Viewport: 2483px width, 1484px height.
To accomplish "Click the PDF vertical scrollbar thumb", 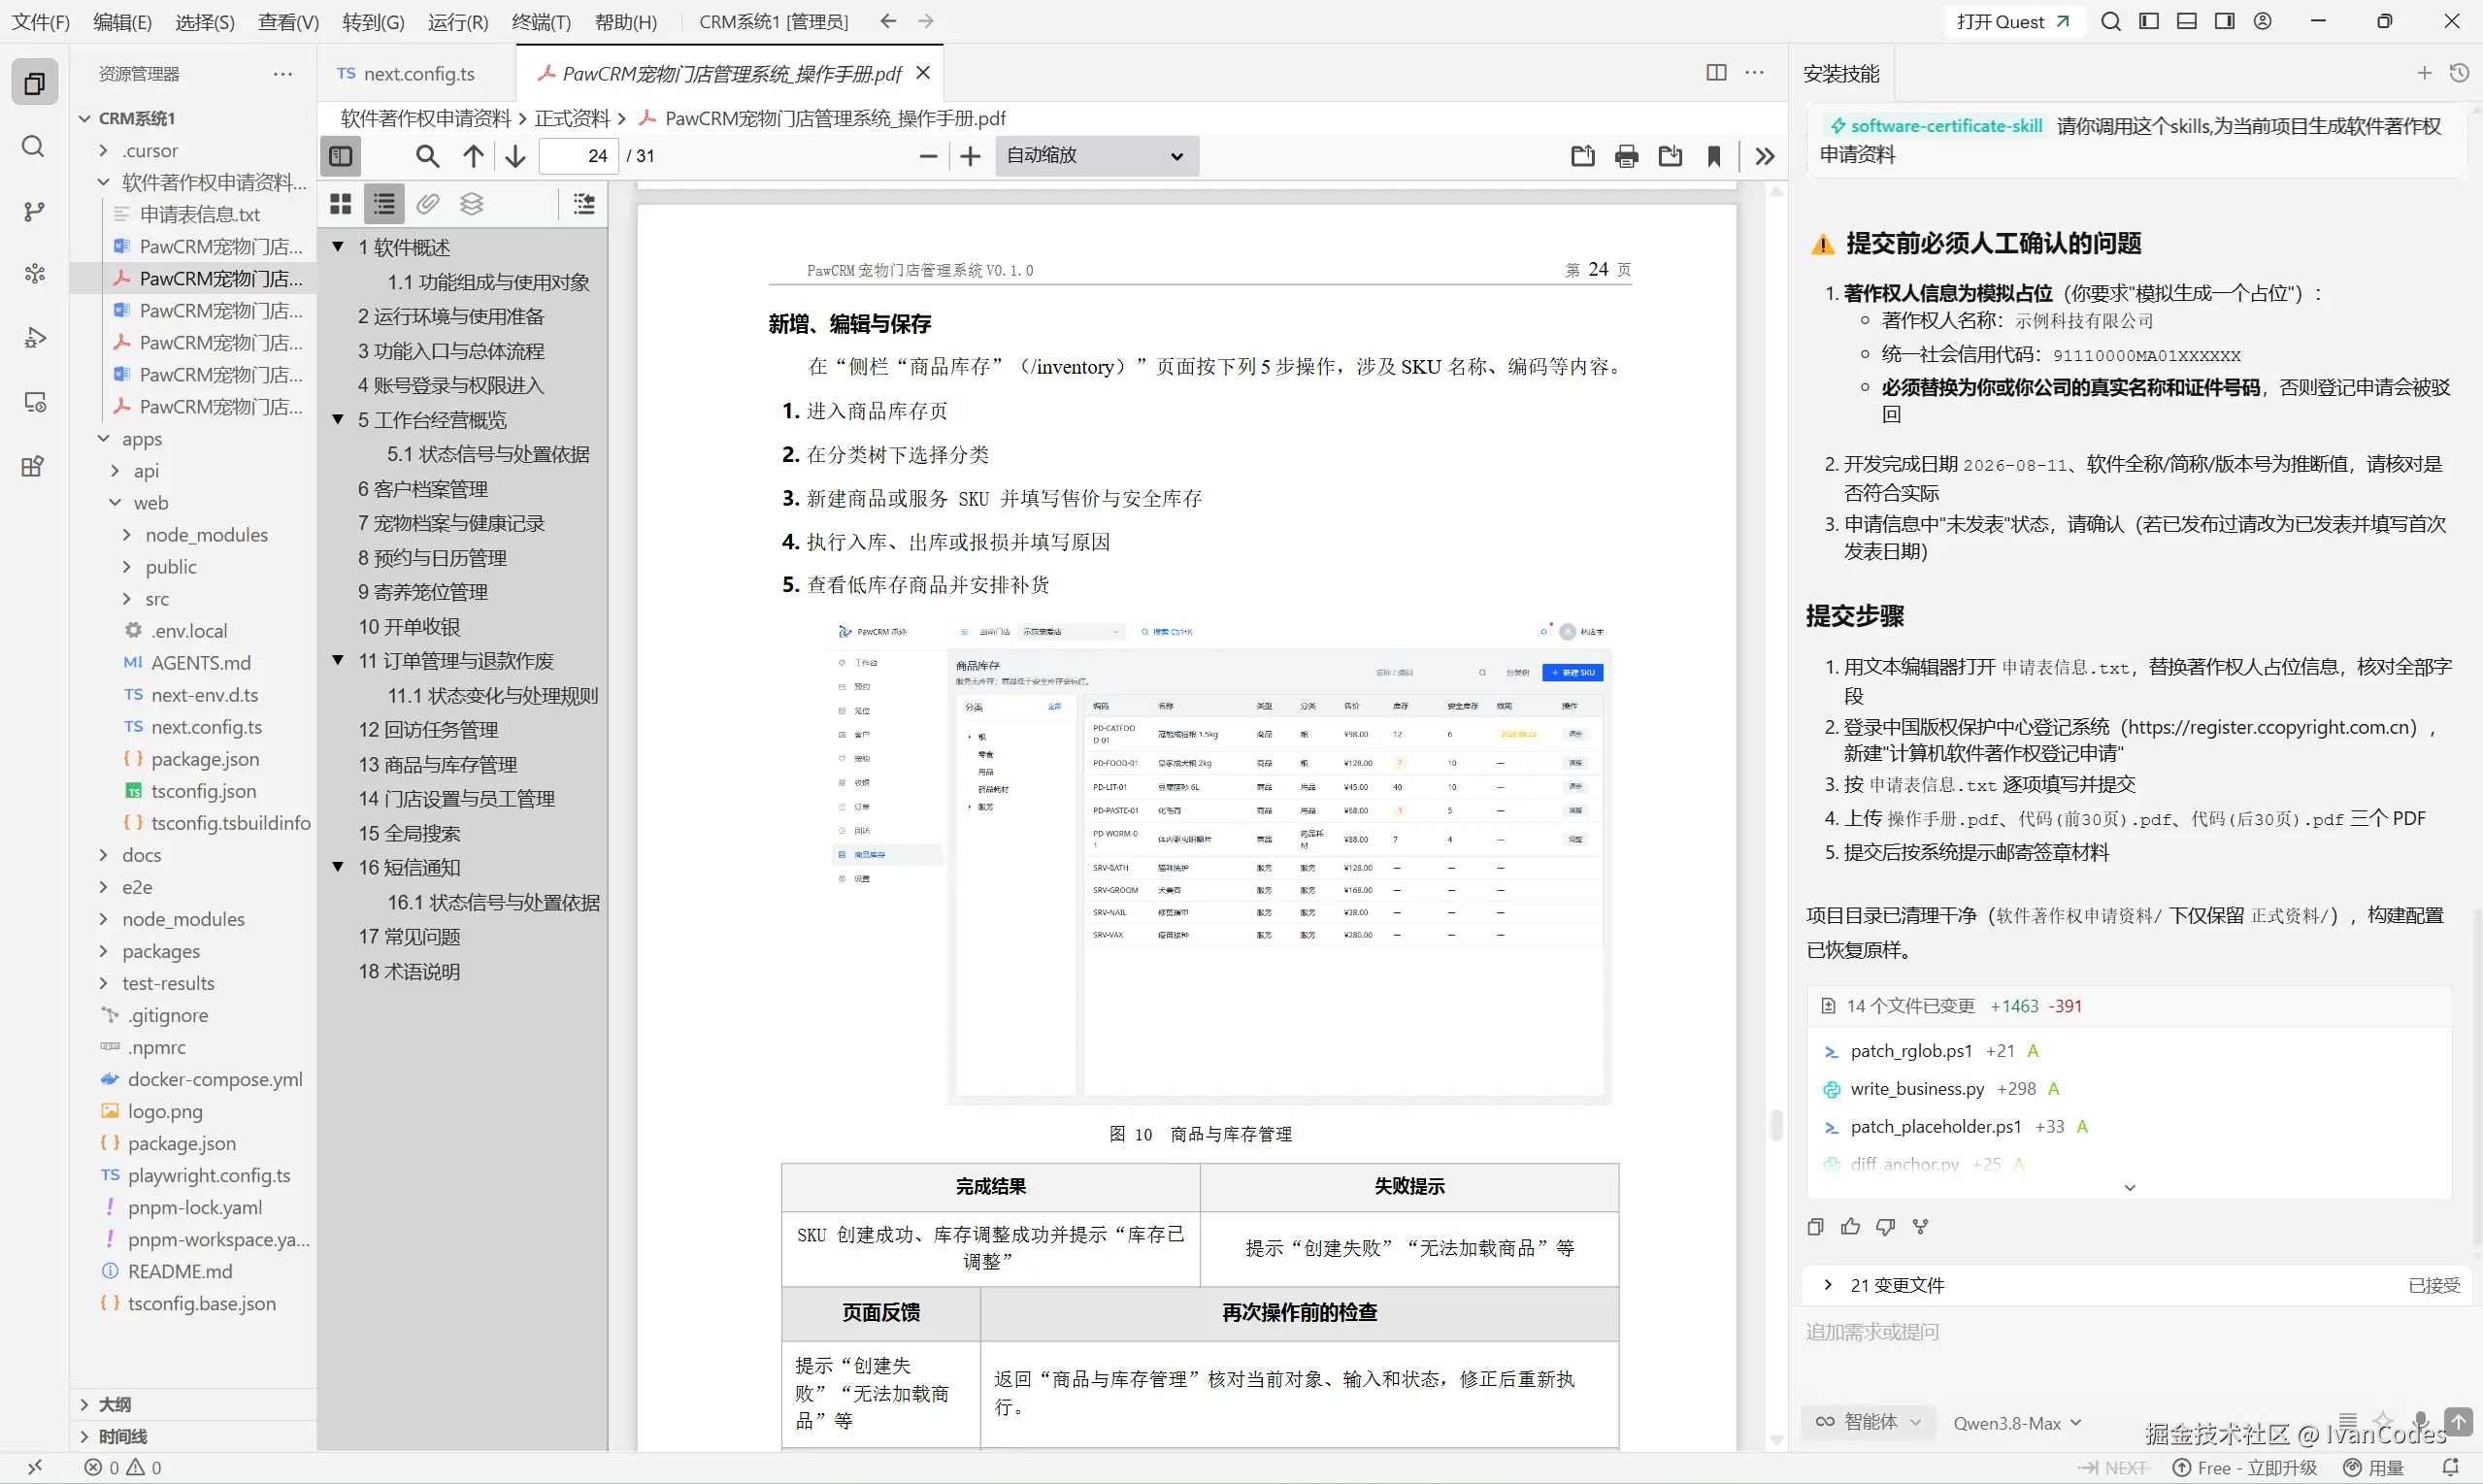I will point(1776,1125).
